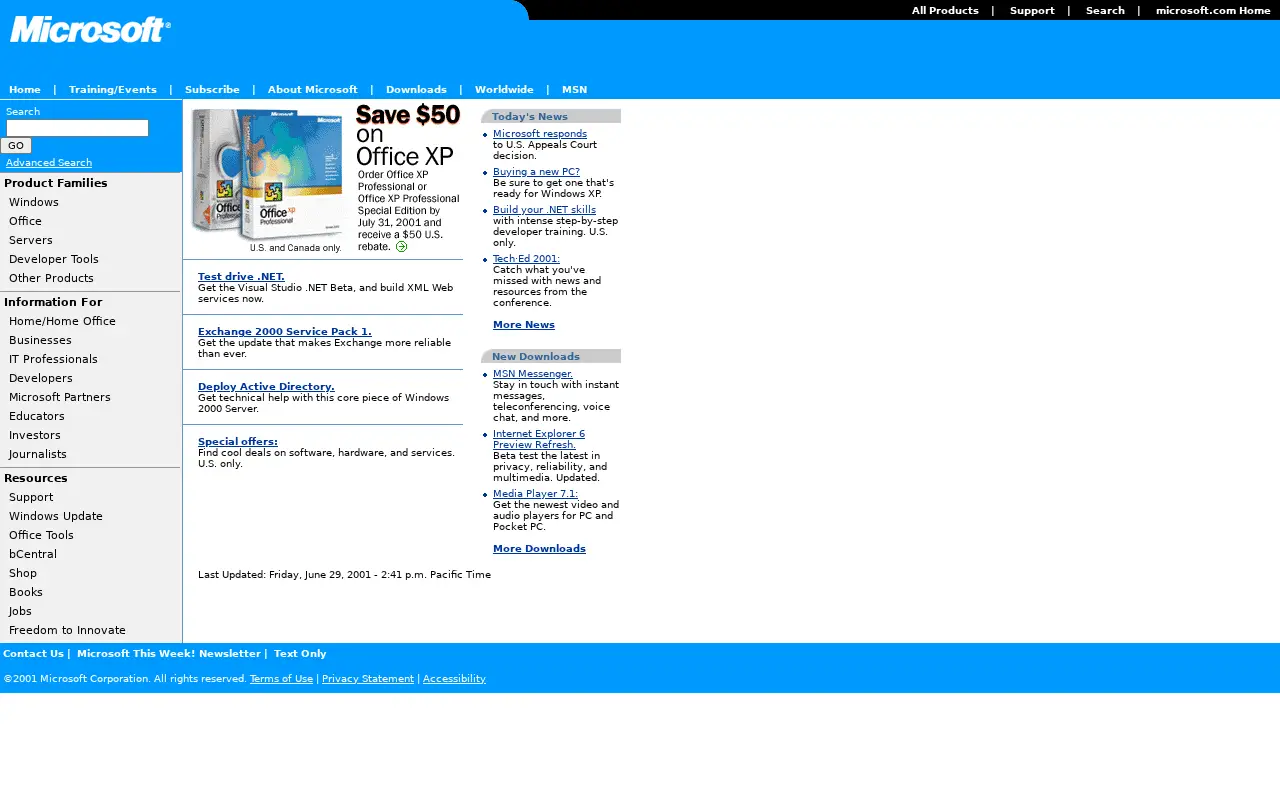Open Microsoft Partners sidebar link
Viewport: 1280px width, 800px height.
60,397
